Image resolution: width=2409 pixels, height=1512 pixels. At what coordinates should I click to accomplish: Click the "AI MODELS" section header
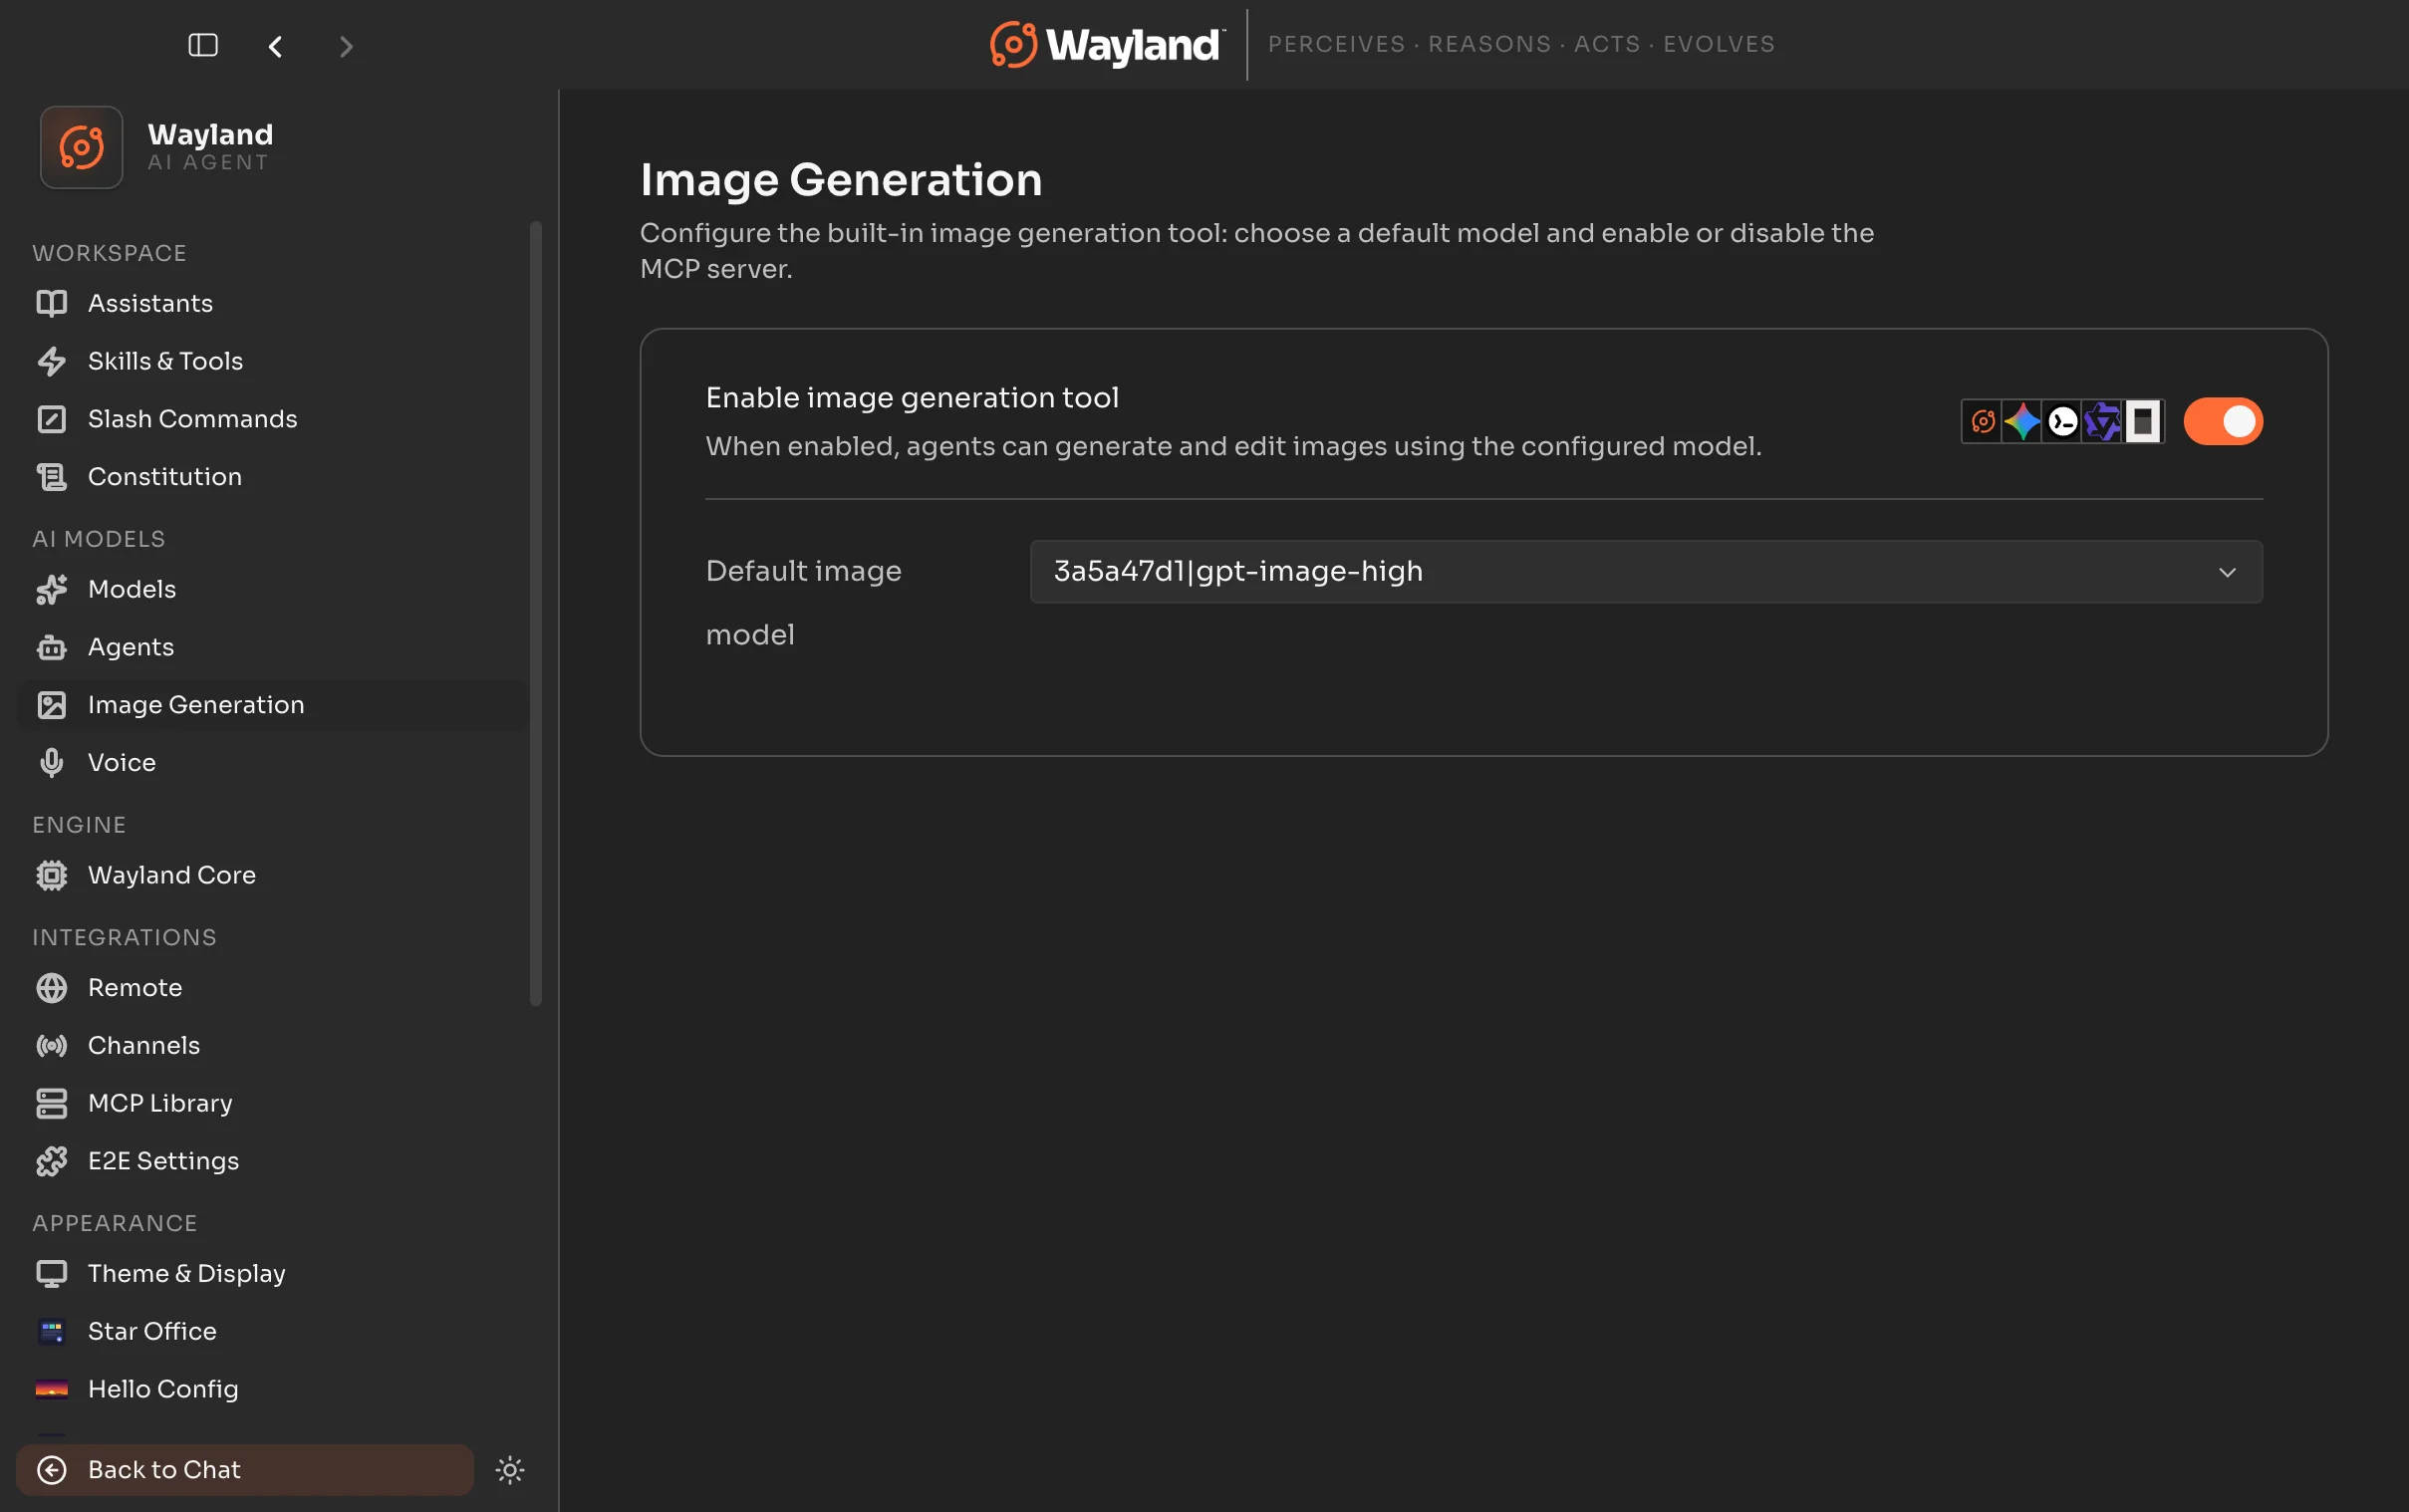[x=99, y=539]
